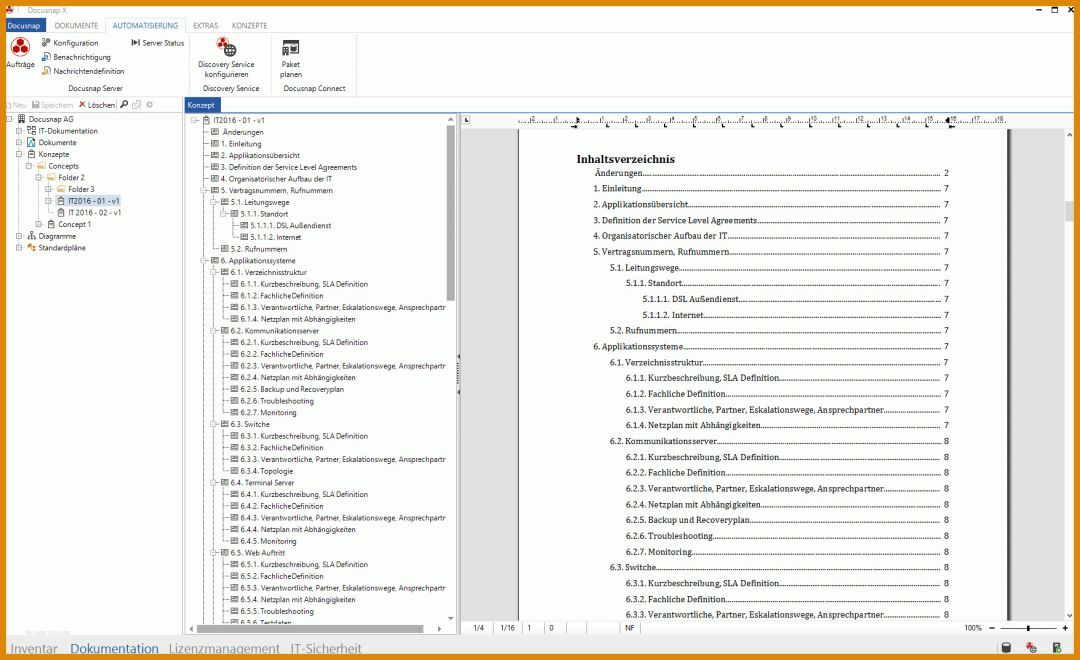Open the Lizenzmanagement module

[x=225, y=648]
